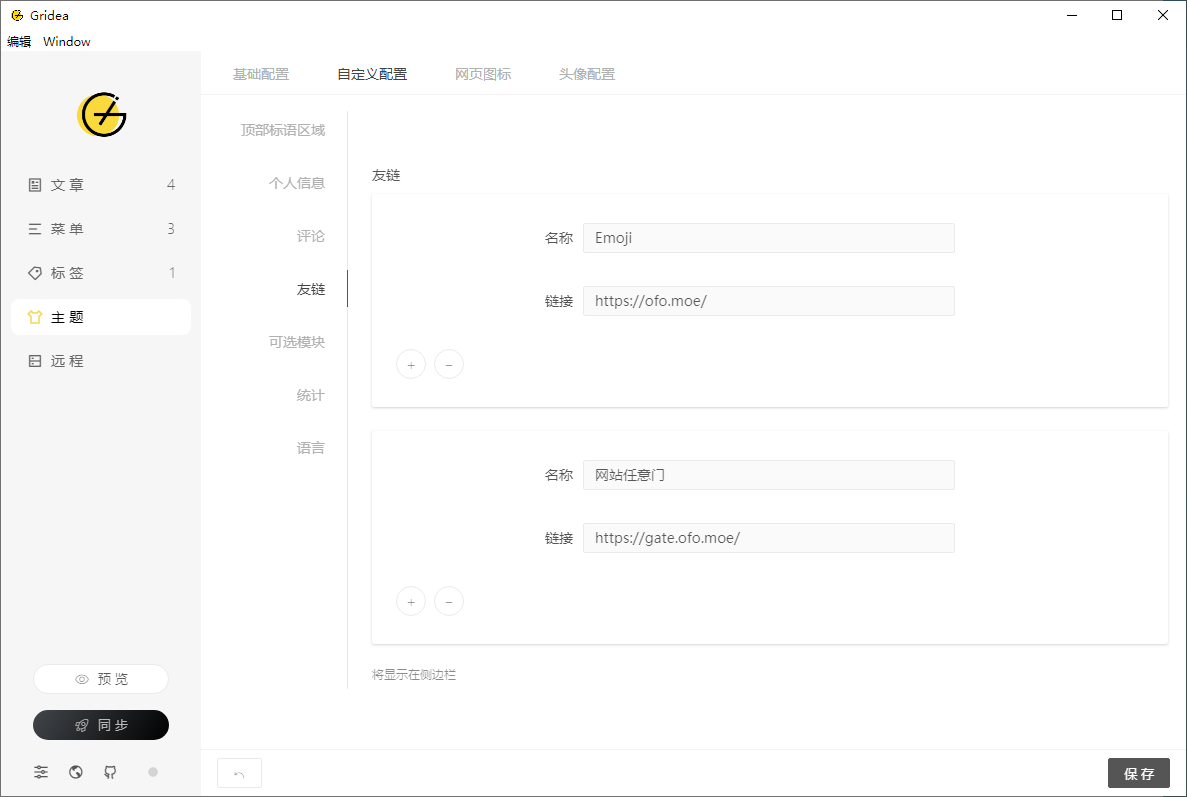Close the Gridea window
The height and width of the screenshot is (797, 1187).
pyautogui.click(x=1163, y=15)
